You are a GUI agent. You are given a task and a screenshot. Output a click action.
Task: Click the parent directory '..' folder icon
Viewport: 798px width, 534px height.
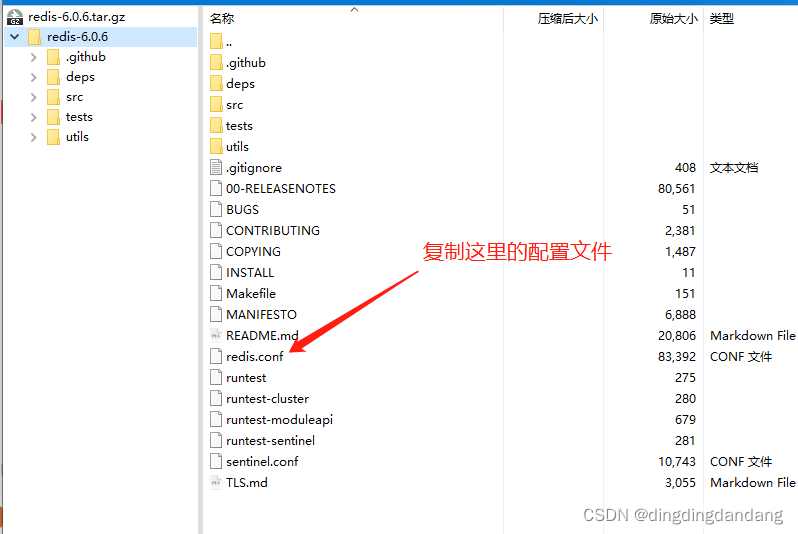[x=216, y=41]
